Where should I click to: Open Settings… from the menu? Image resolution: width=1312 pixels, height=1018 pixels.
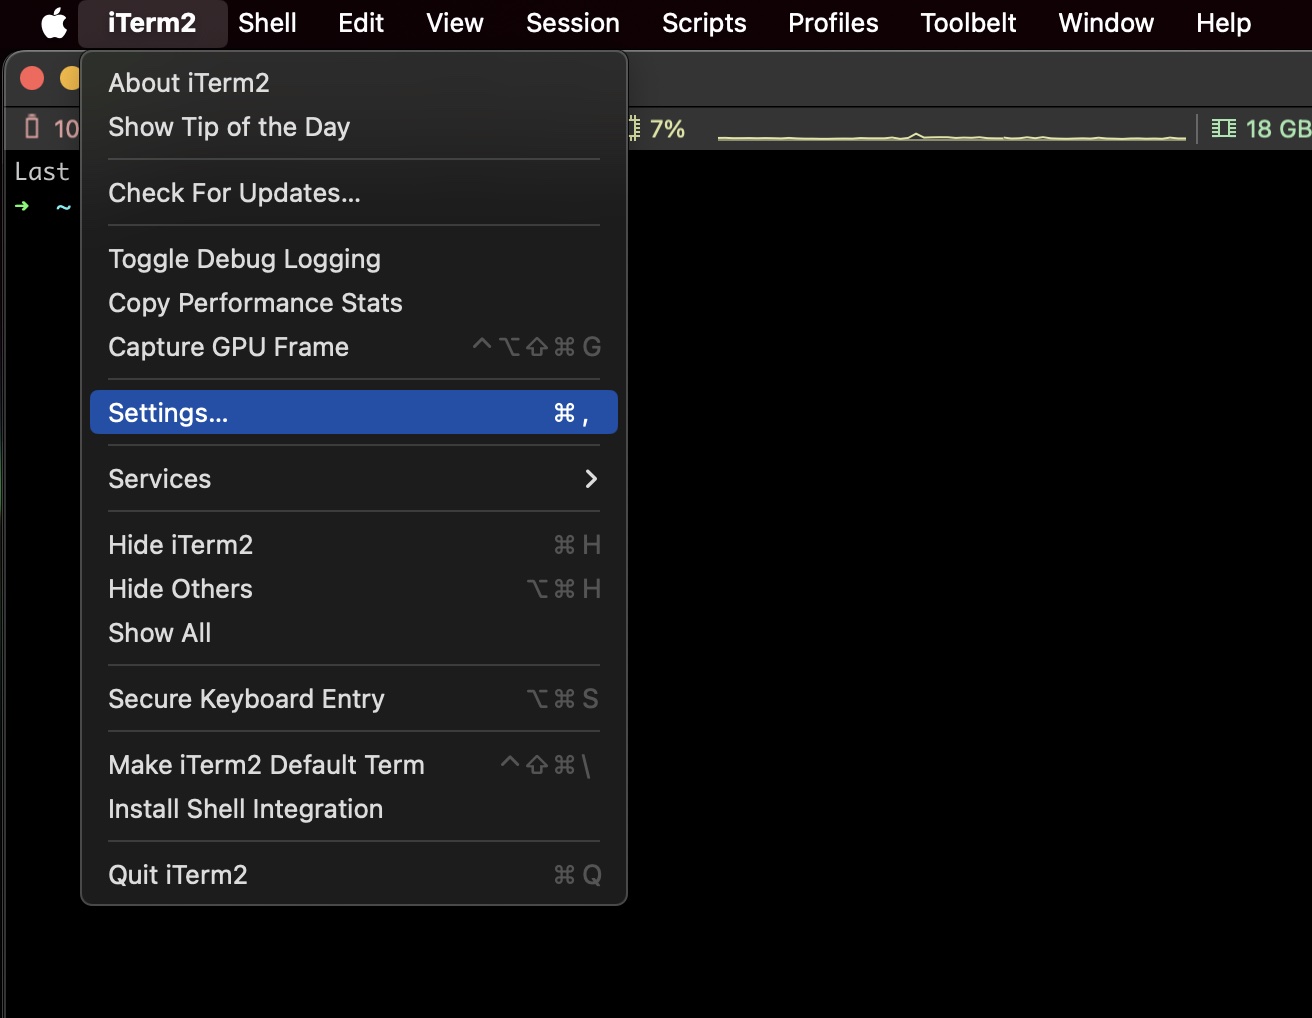[x=354, y=412]
